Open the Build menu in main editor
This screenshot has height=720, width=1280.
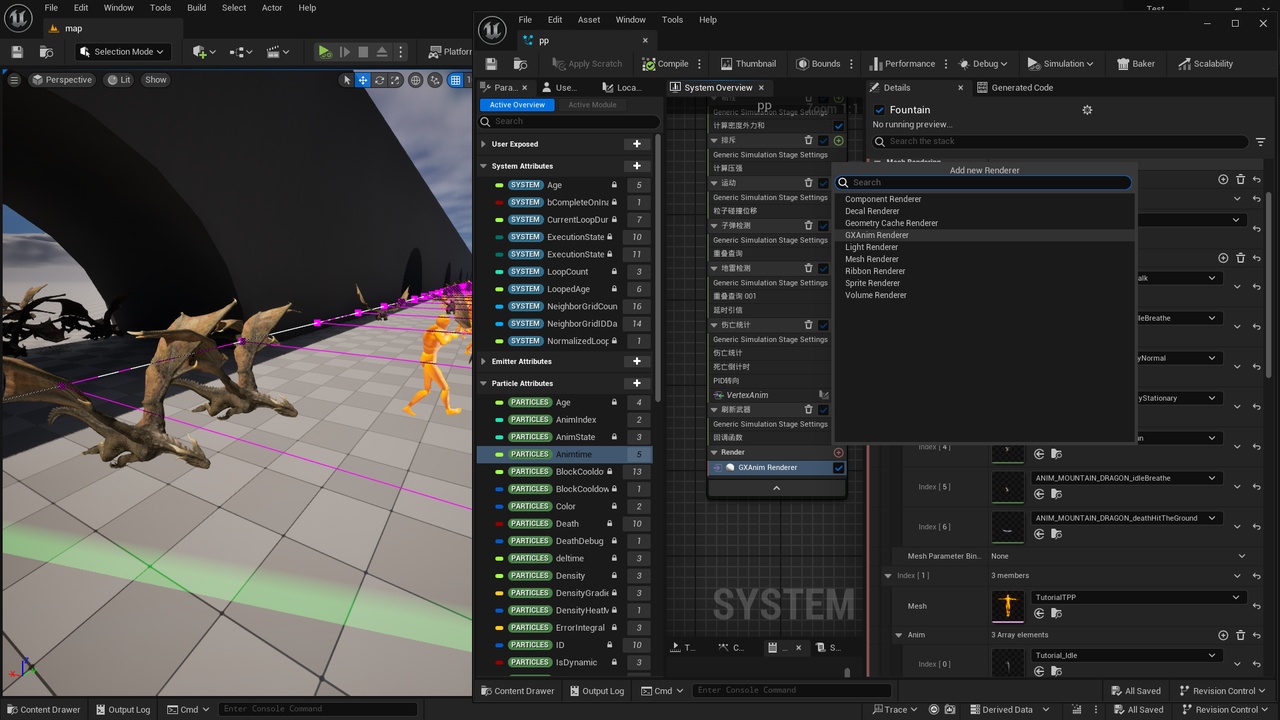tap(197, 7)
